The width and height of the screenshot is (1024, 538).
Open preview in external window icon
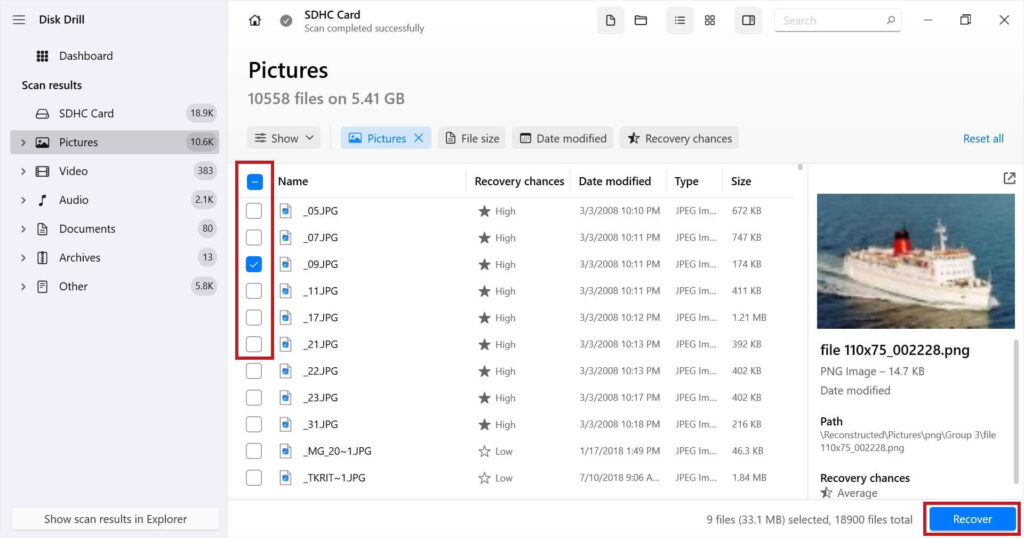coord(1009,178)
